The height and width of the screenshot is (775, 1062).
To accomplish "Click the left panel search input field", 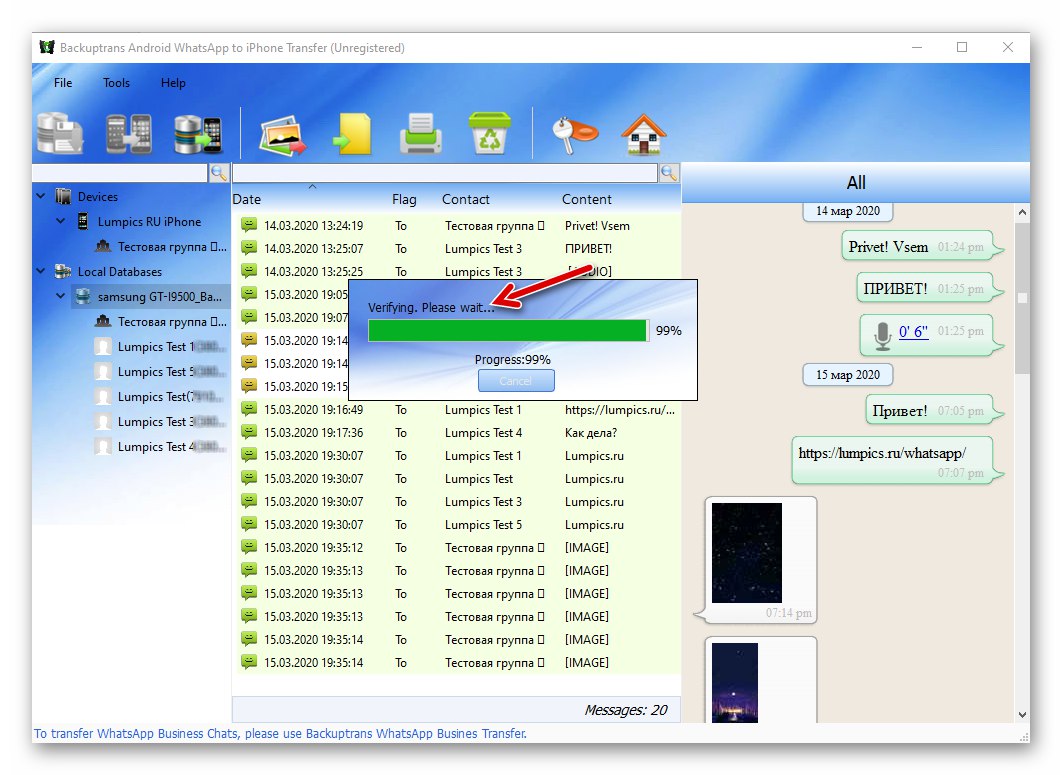I will point(120,173).
